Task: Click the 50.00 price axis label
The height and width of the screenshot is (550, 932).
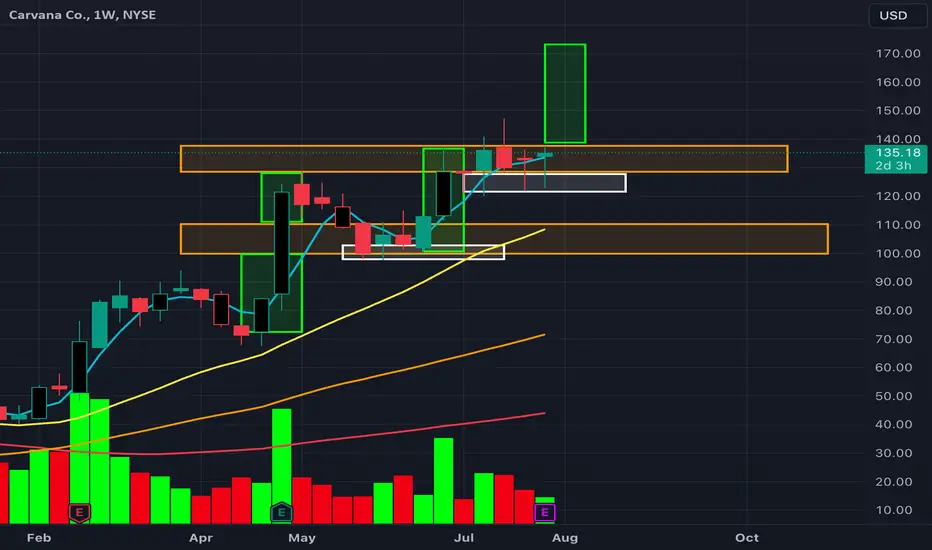Action: 893,396
